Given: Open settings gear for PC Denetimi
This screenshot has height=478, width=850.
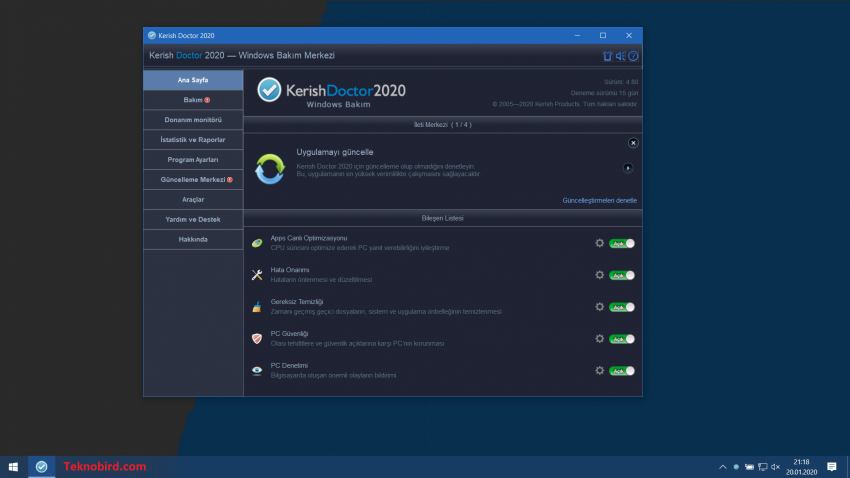Looking at the screenshot, I should [600, 371].
